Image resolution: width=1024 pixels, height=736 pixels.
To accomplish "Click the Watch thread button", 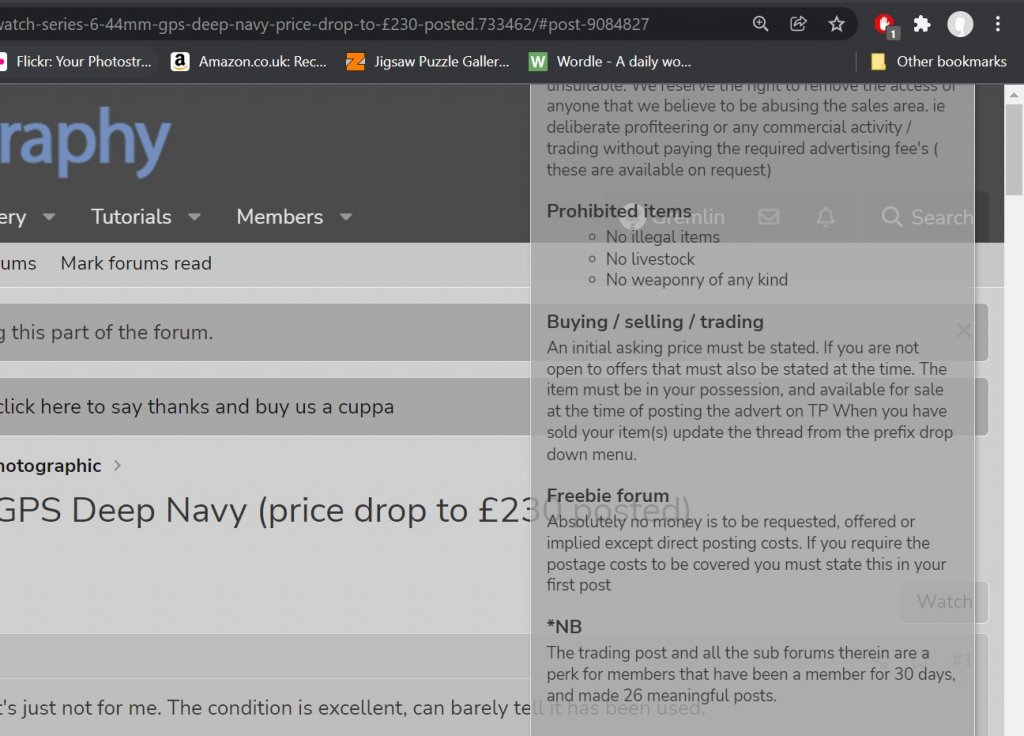I will point(944,601).
